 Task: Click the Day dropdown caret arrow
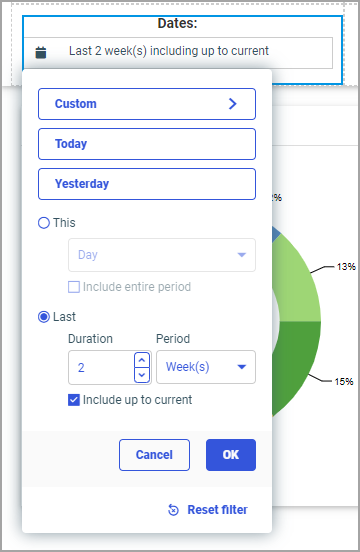[242, 255]
